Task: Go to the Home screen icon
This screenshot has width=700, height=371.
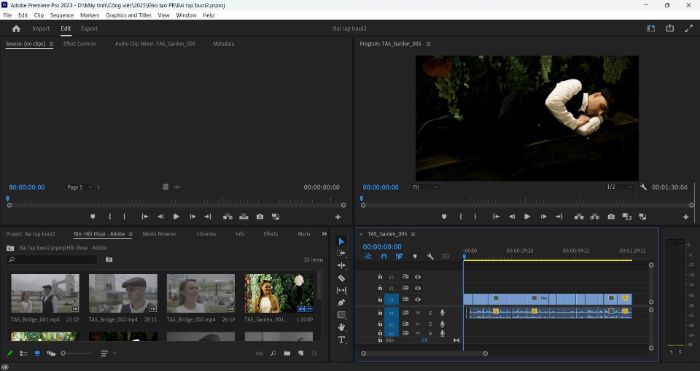Action: point(17,29)
